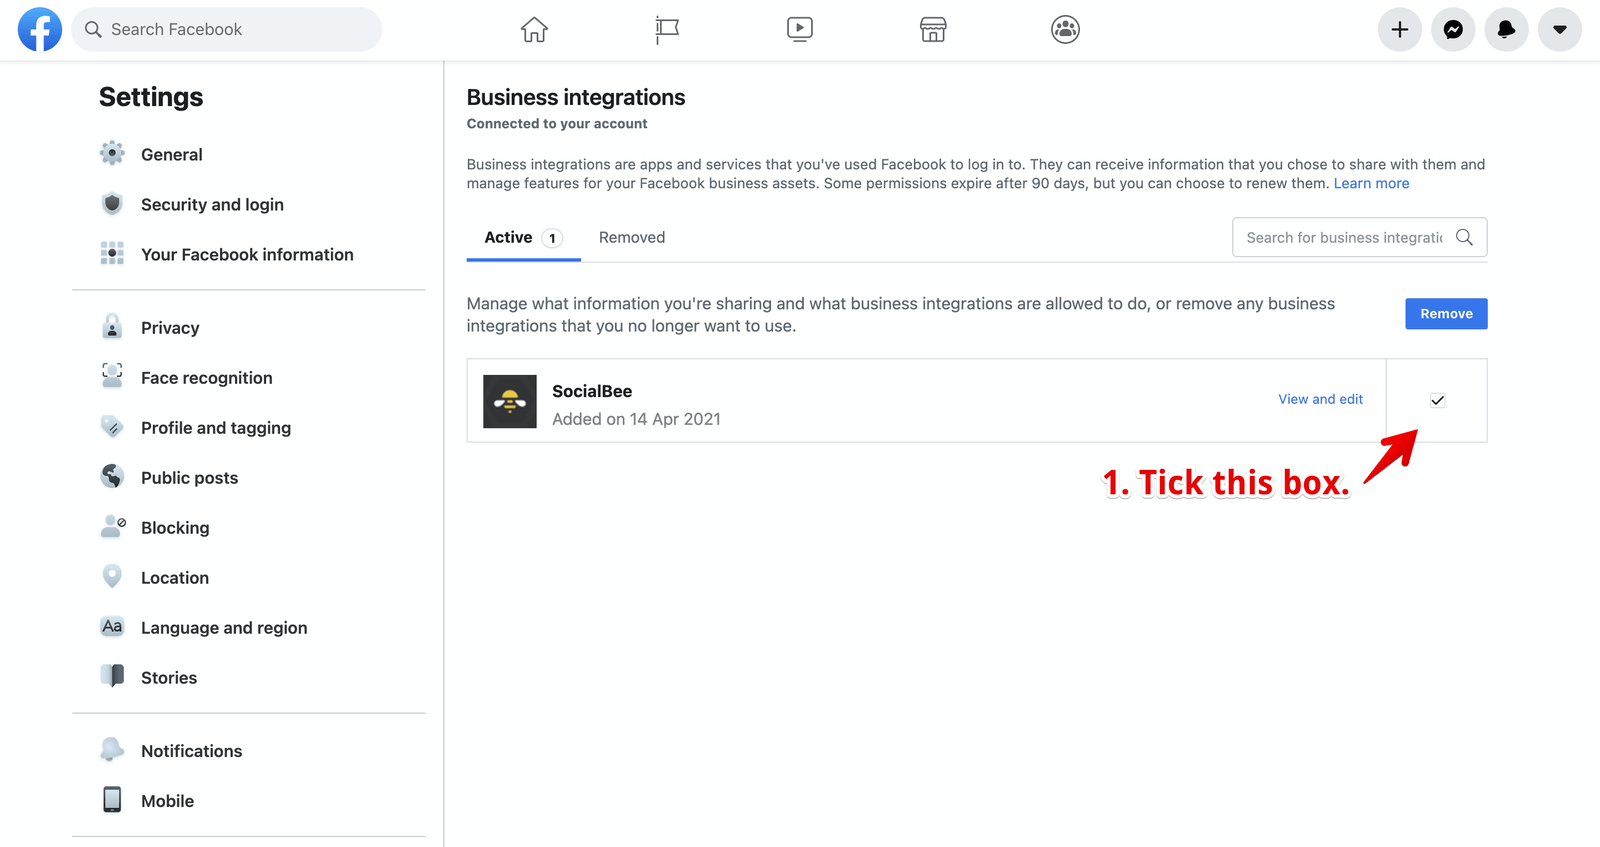
Task: Open the Home feed icon
Action: pos(534,30)
